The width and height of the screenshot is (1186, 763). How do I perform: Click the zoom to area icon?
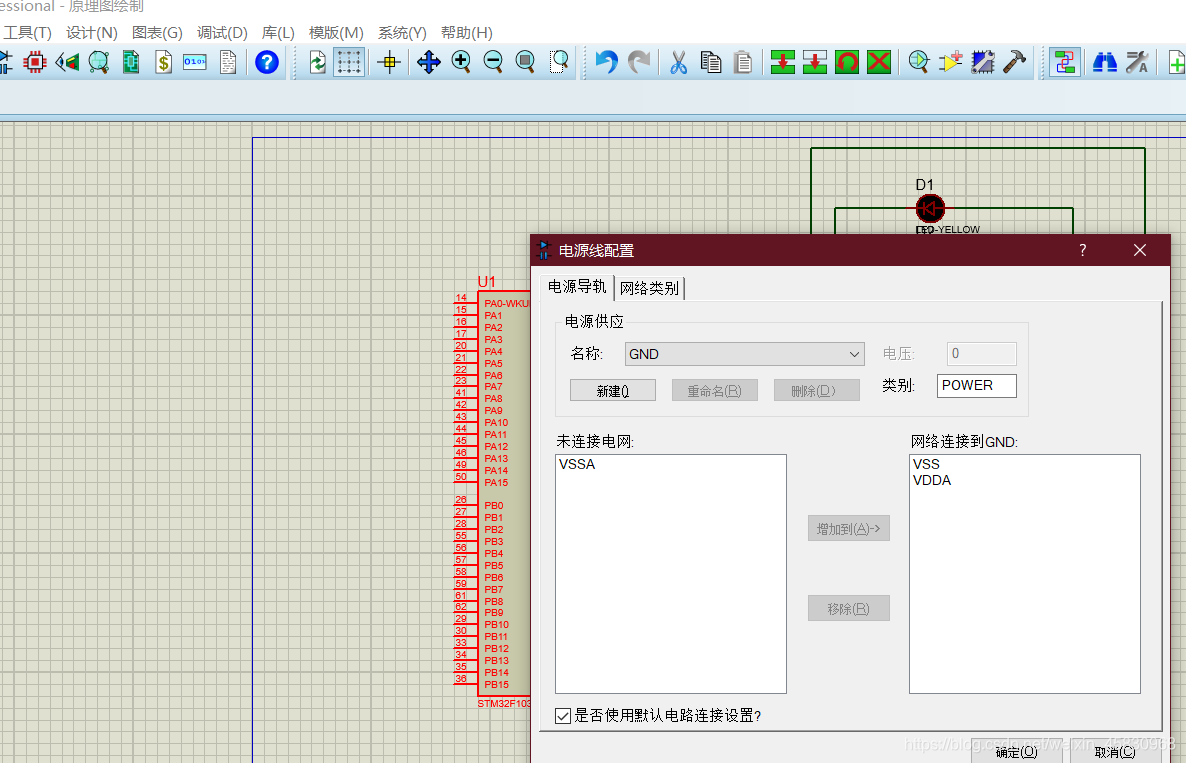(559, 62)
